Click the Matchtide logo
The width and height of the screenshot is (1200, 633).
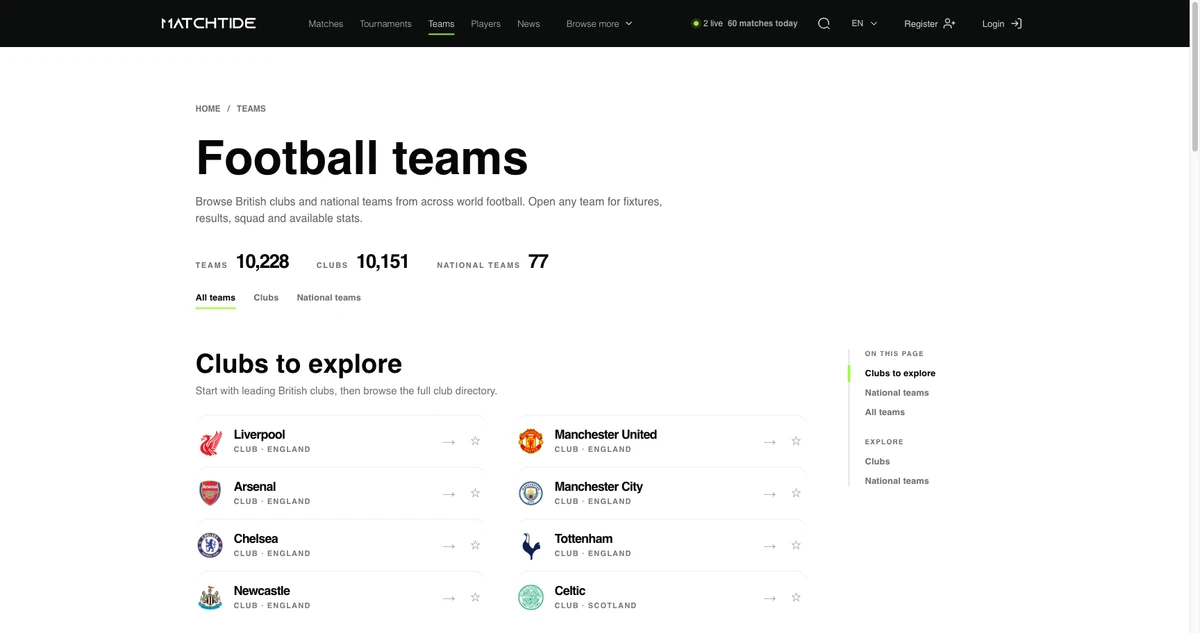tap(208, 23)
